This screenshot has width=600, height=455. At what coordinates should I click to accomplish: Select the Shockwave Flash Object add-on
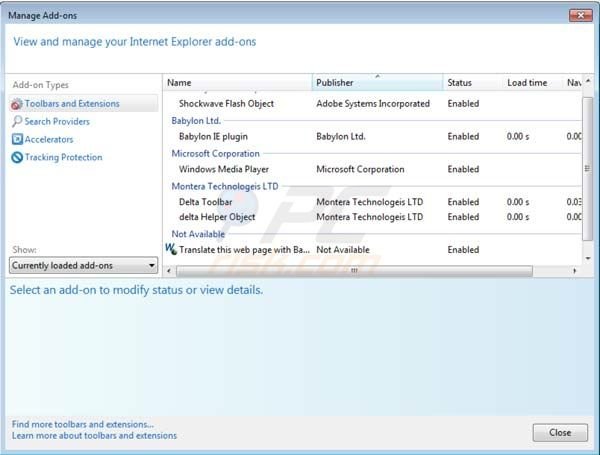pyautogui.click(x=226, y=104)
